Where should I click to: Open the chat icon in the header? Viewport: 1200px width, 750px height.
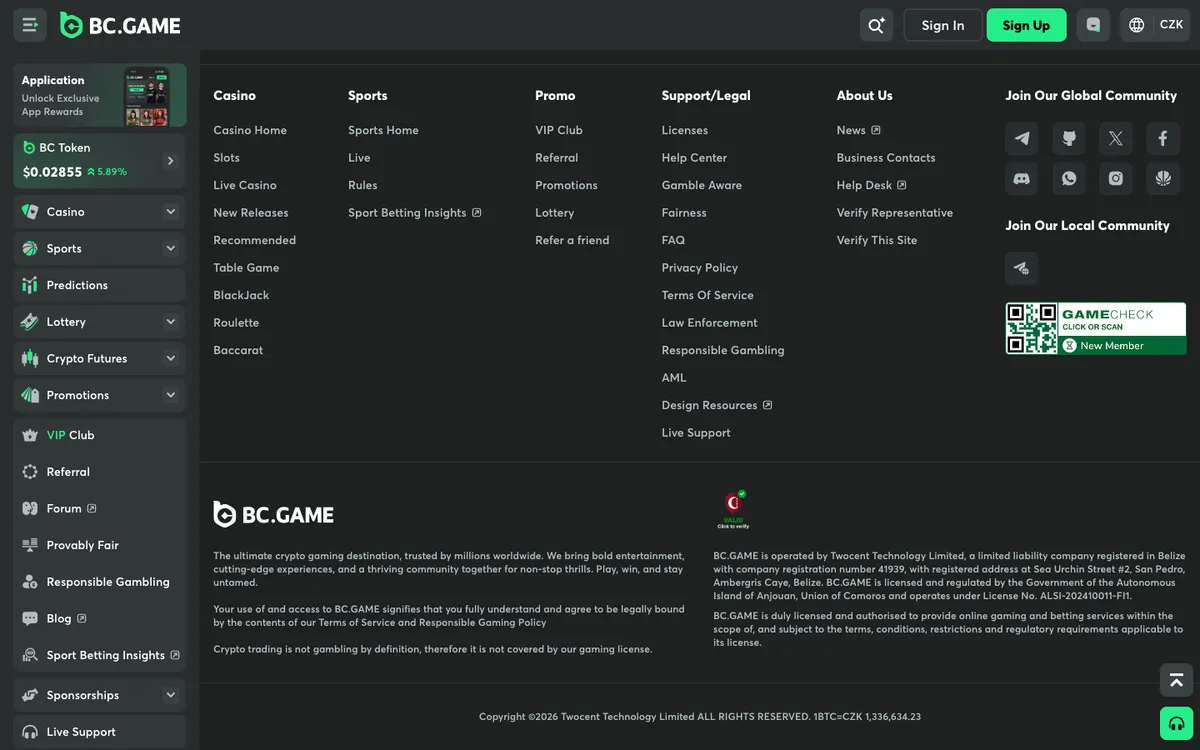pyautogui.click(x=1093, y=25)
